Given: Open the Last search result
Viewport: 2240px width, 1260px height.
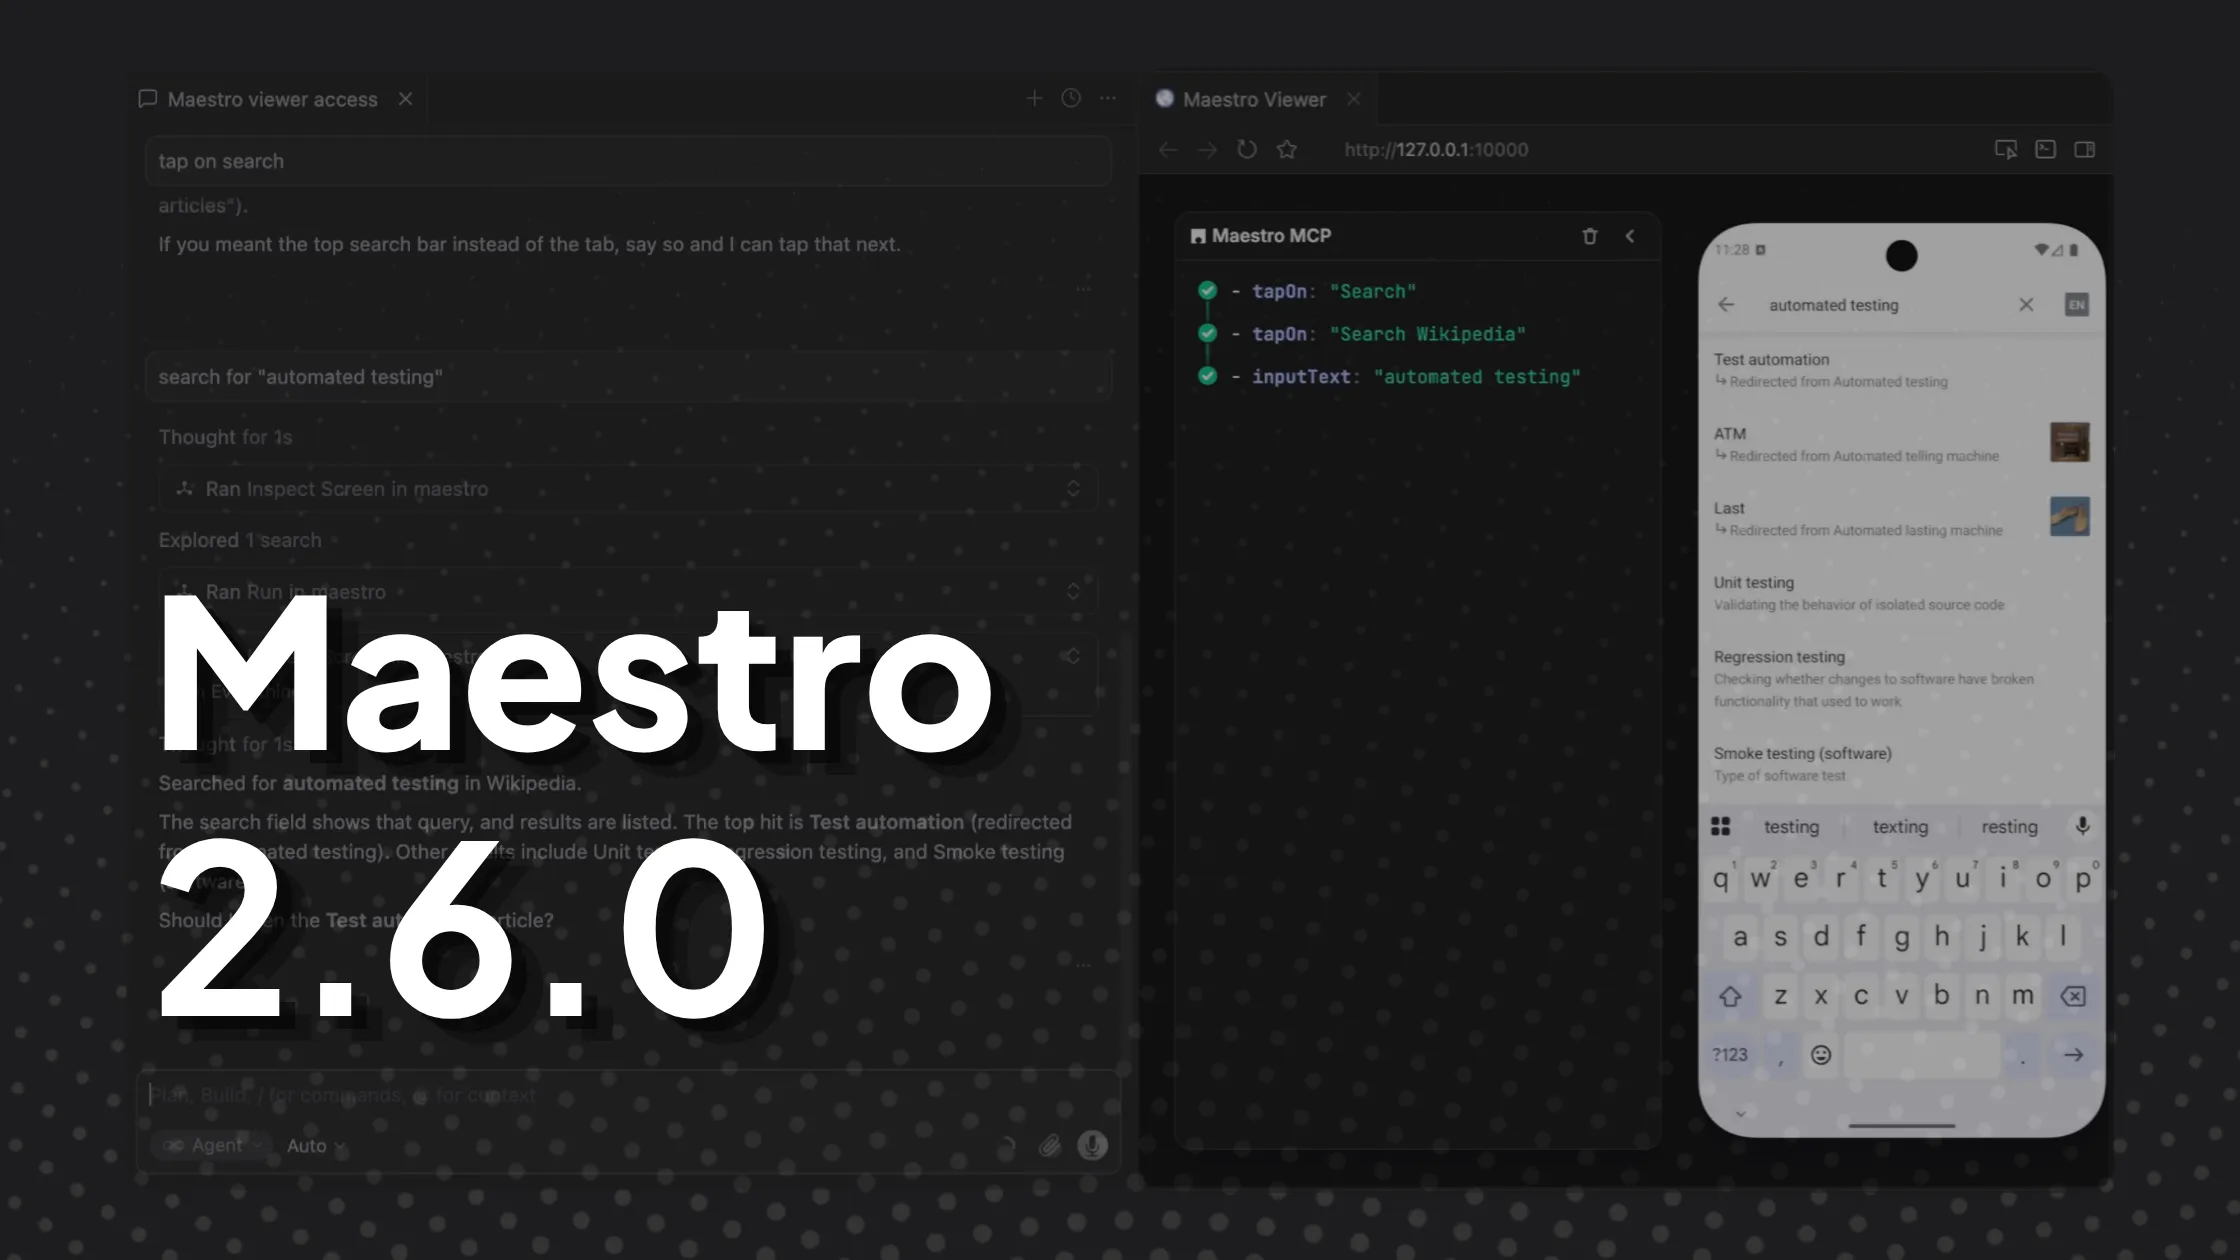Looking at the screenshot, I should [x=1901, y=518].
